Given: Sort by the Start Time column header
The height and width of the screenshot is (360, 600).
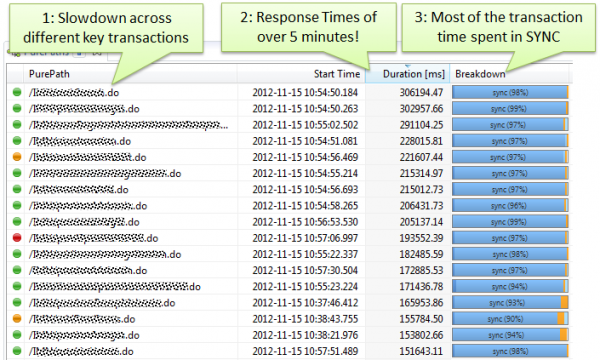Looking at the screenshot, I should tap(301, 74).
